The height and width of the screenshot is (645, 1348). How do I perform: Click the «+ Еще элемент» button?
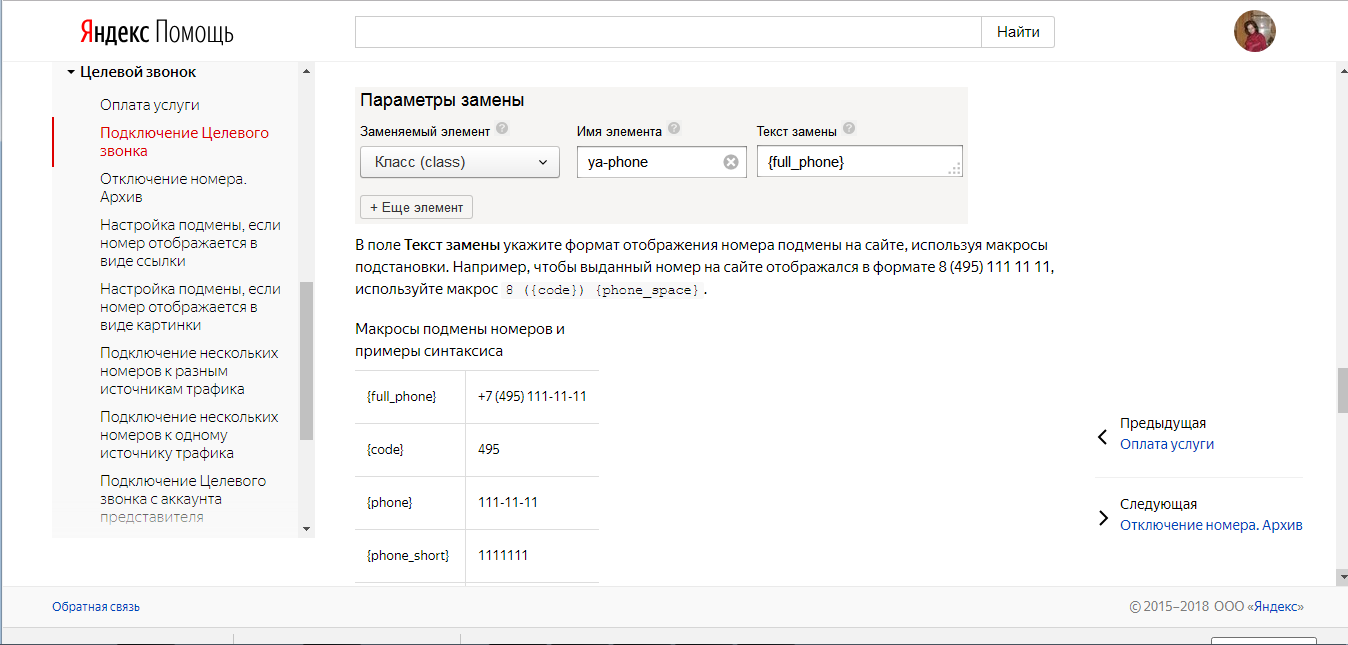click(x=415, y=207)
